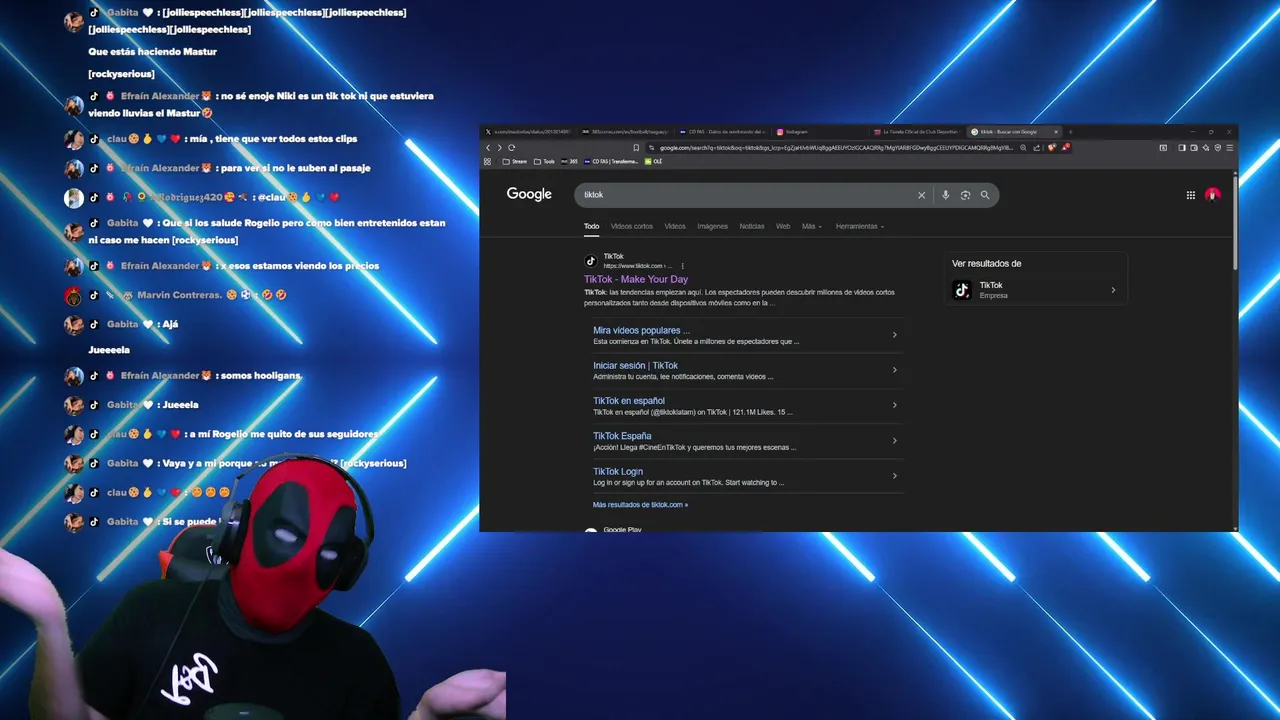Click the browser page vertical scrollbar
Viewport: 1280px width, 720px height.
pyautogui.click(x=1236, y=221)
